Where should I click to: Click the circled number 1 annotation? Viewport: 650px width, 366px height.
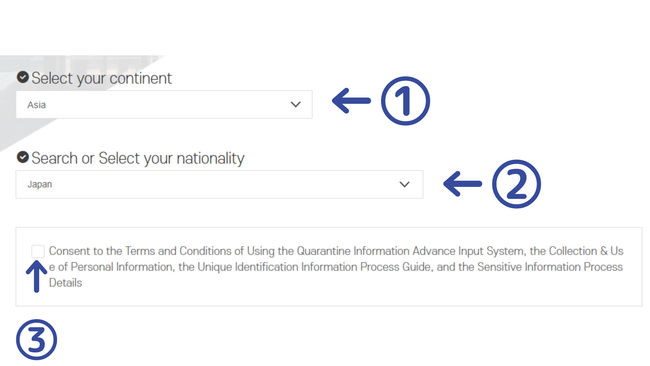tap(405, 101)
